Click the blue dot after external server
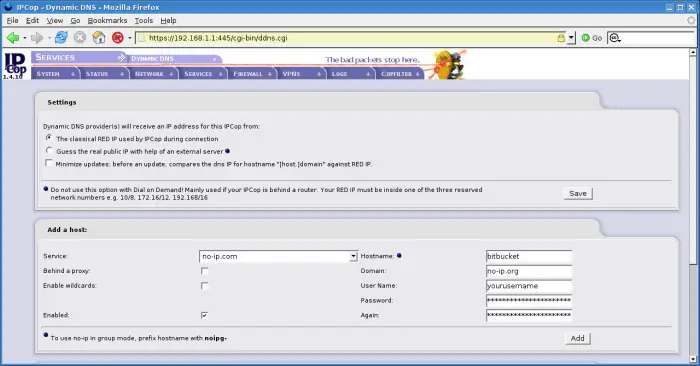 (228, 151)
